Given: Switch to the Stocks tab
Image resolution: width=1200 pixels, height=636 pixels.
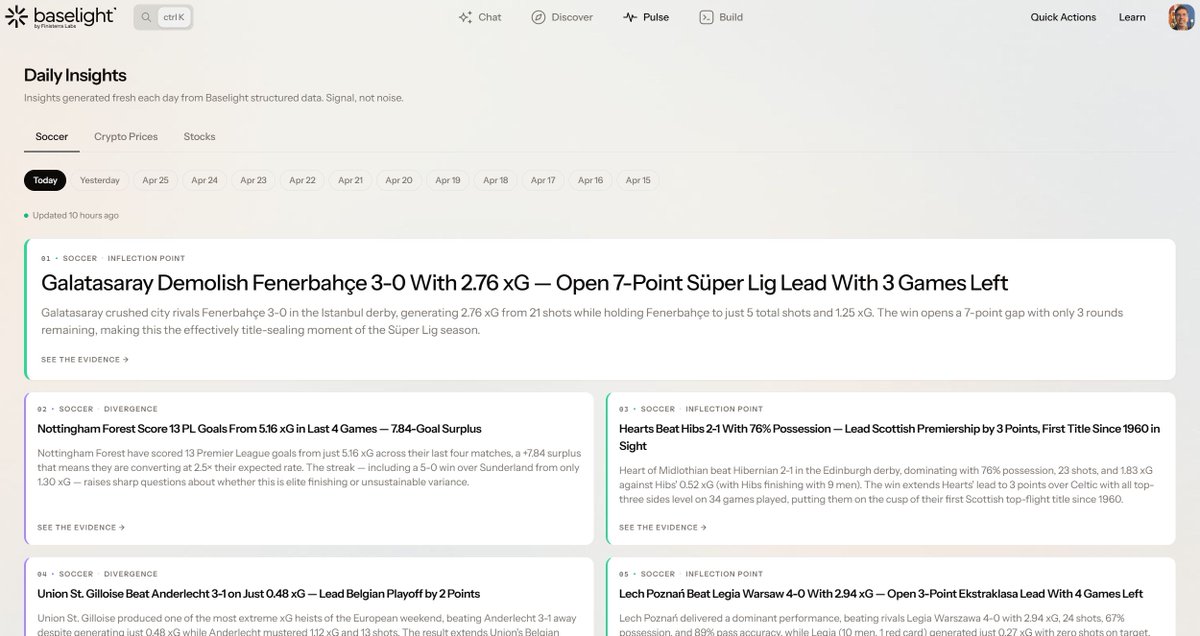Looking at the screenshot, I should pos(199,137).
